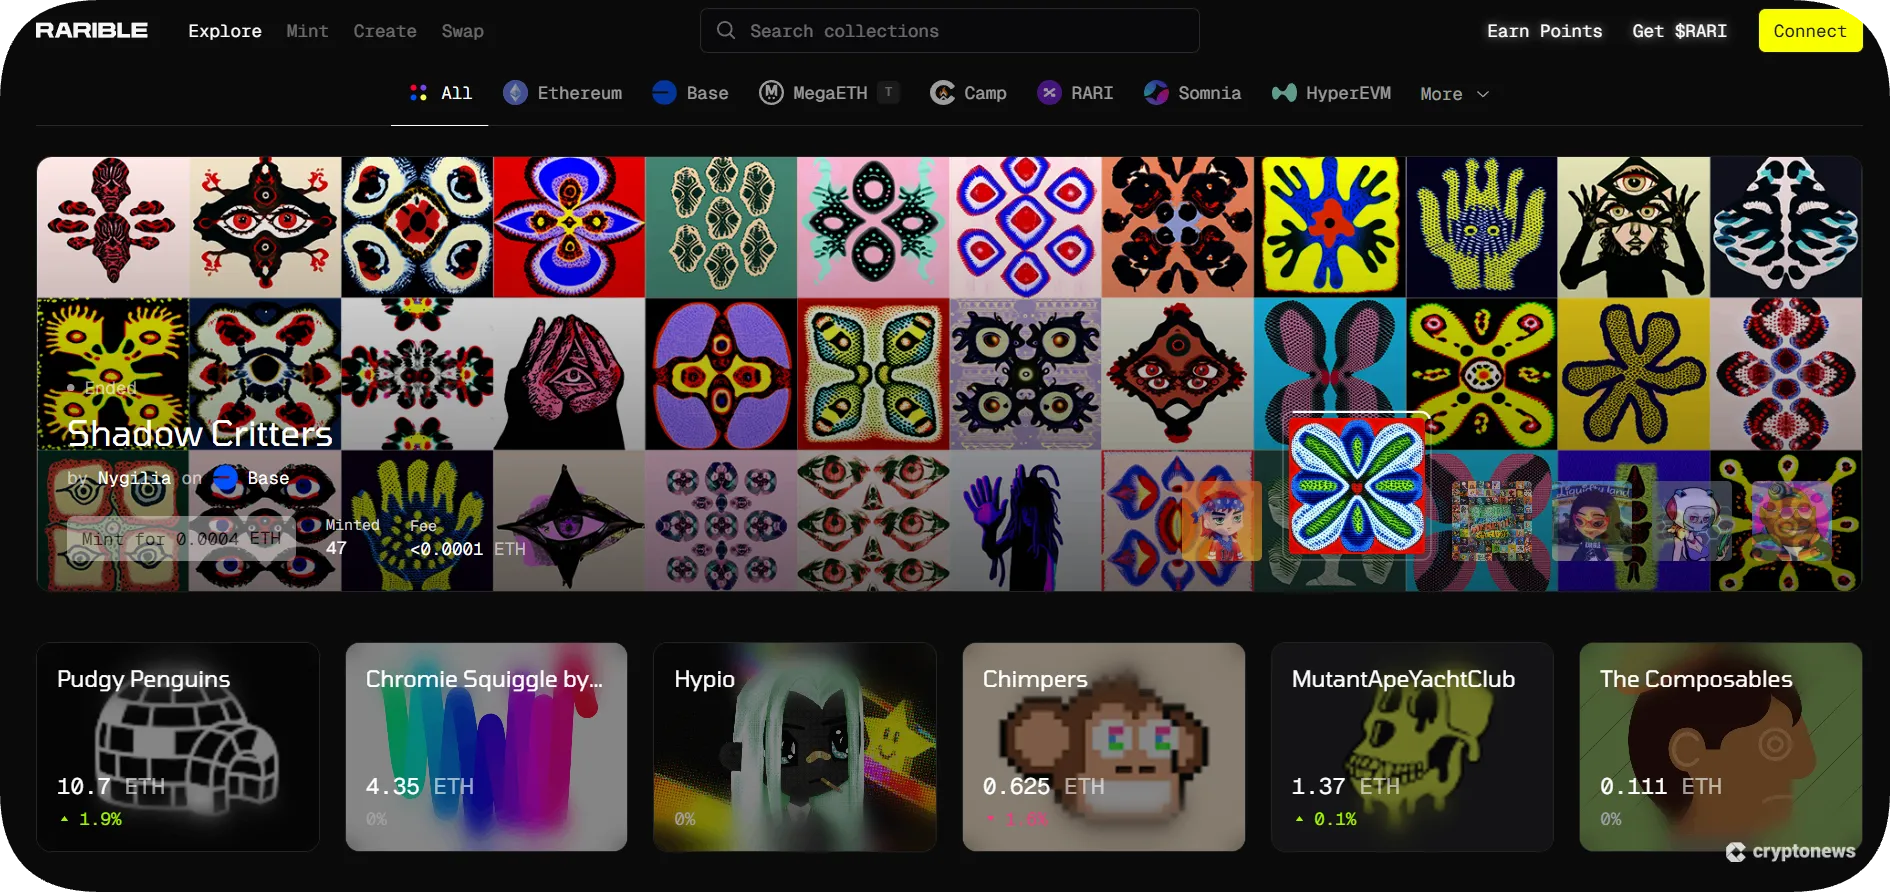Switch to the Ethereum tab label
The width and height of the screenshot is (1890, 892).
(579, 93)
